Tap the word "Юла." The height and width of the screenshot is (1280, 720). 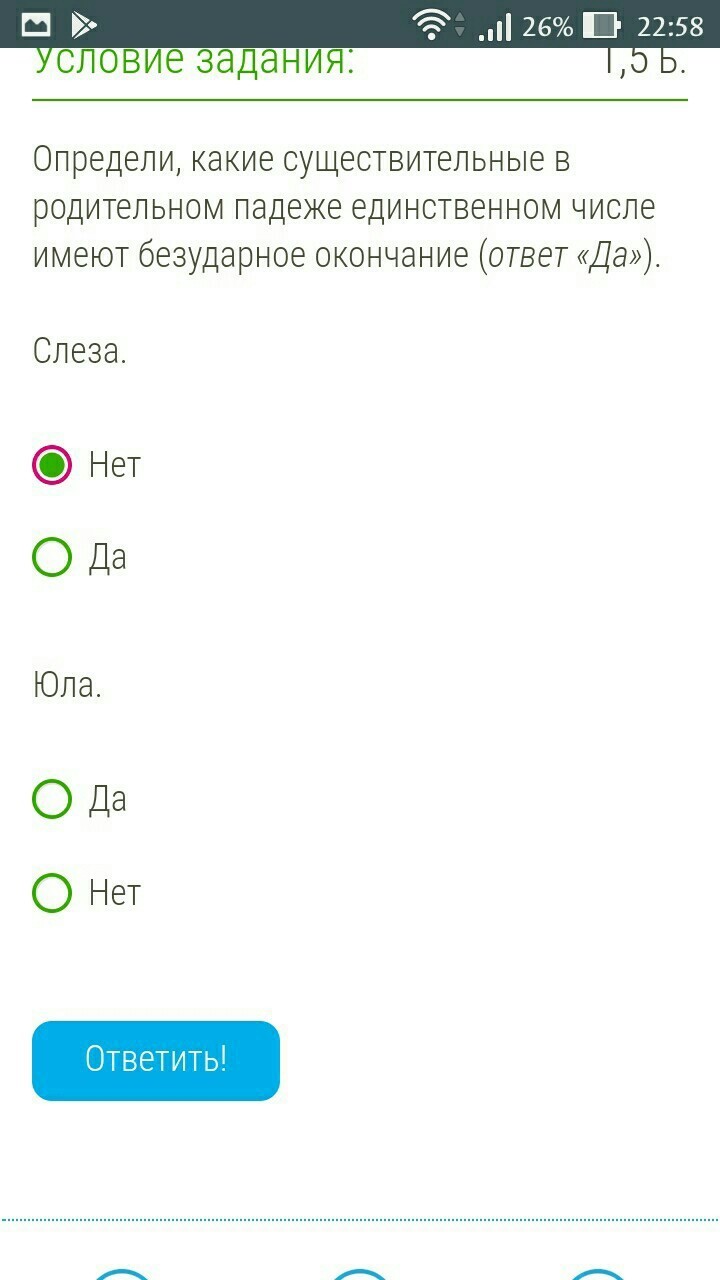pos(67,686)
